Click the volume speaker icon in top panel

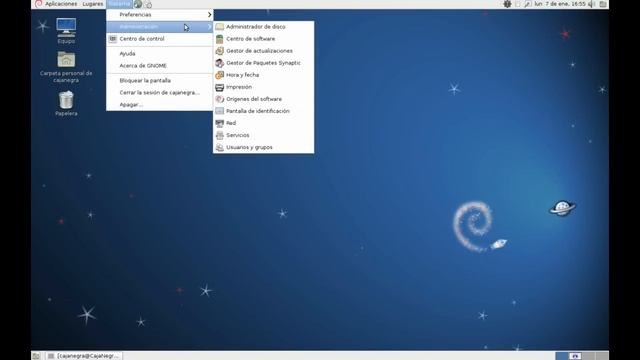(591, 4)
